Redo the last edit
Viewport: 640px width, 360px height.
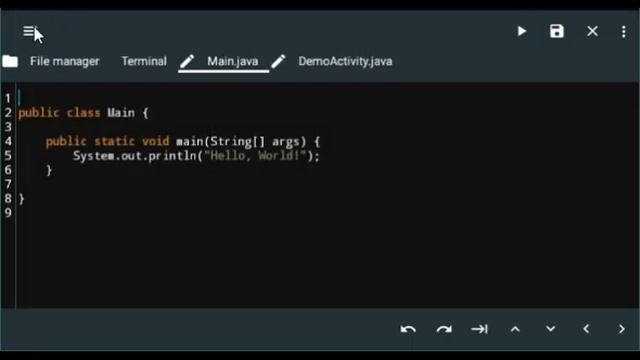(x=444, y=329)
